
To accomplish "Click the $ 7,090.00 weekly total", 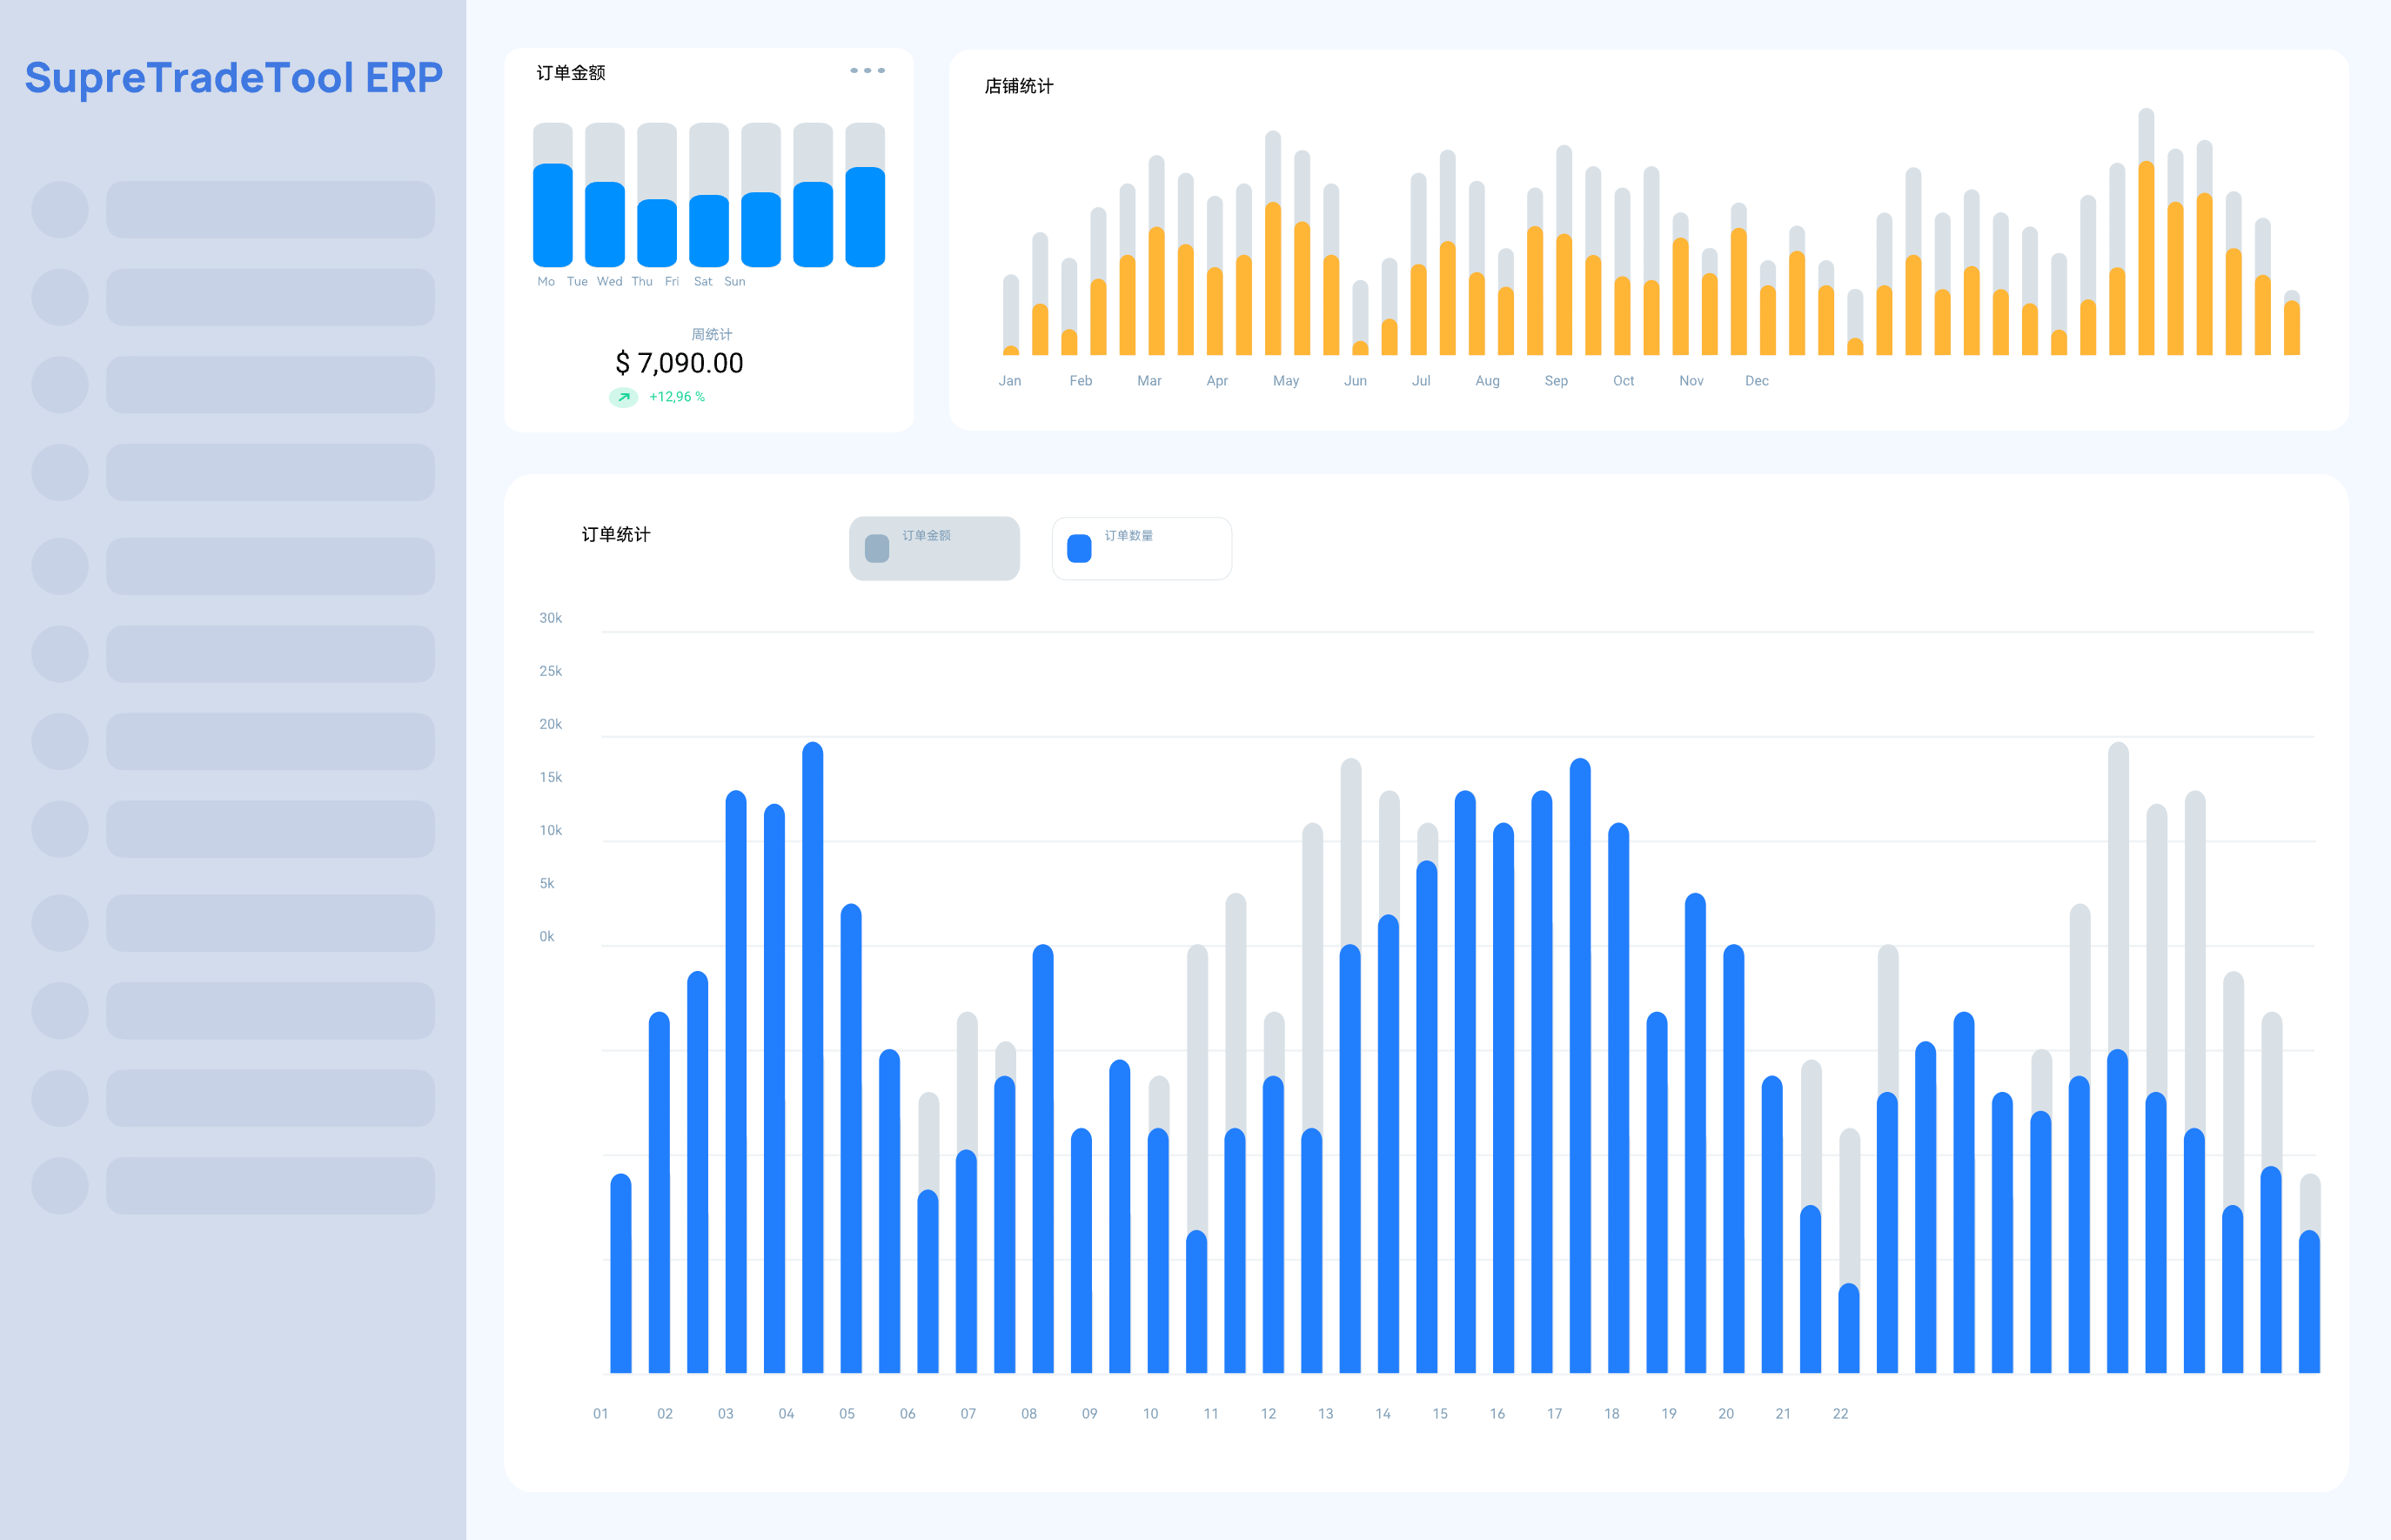I will (x=679, y=363).
